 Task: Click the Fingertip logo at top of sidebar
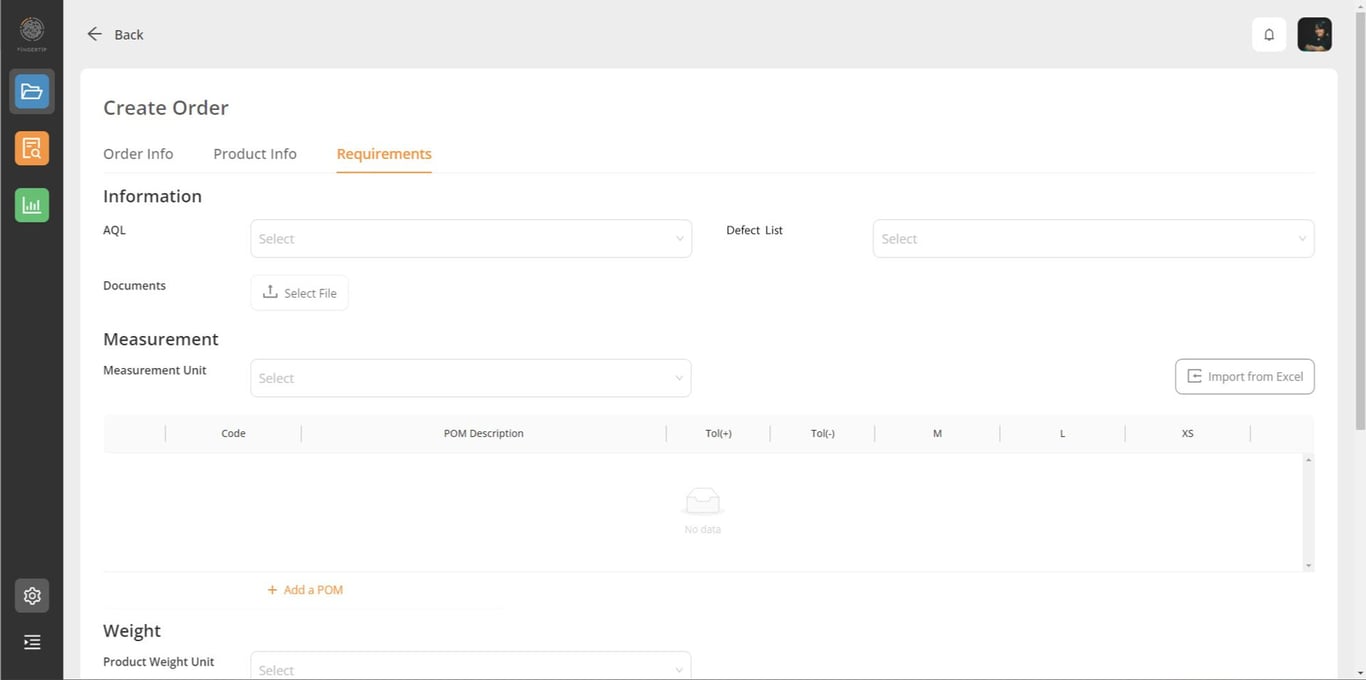(32, 32)
